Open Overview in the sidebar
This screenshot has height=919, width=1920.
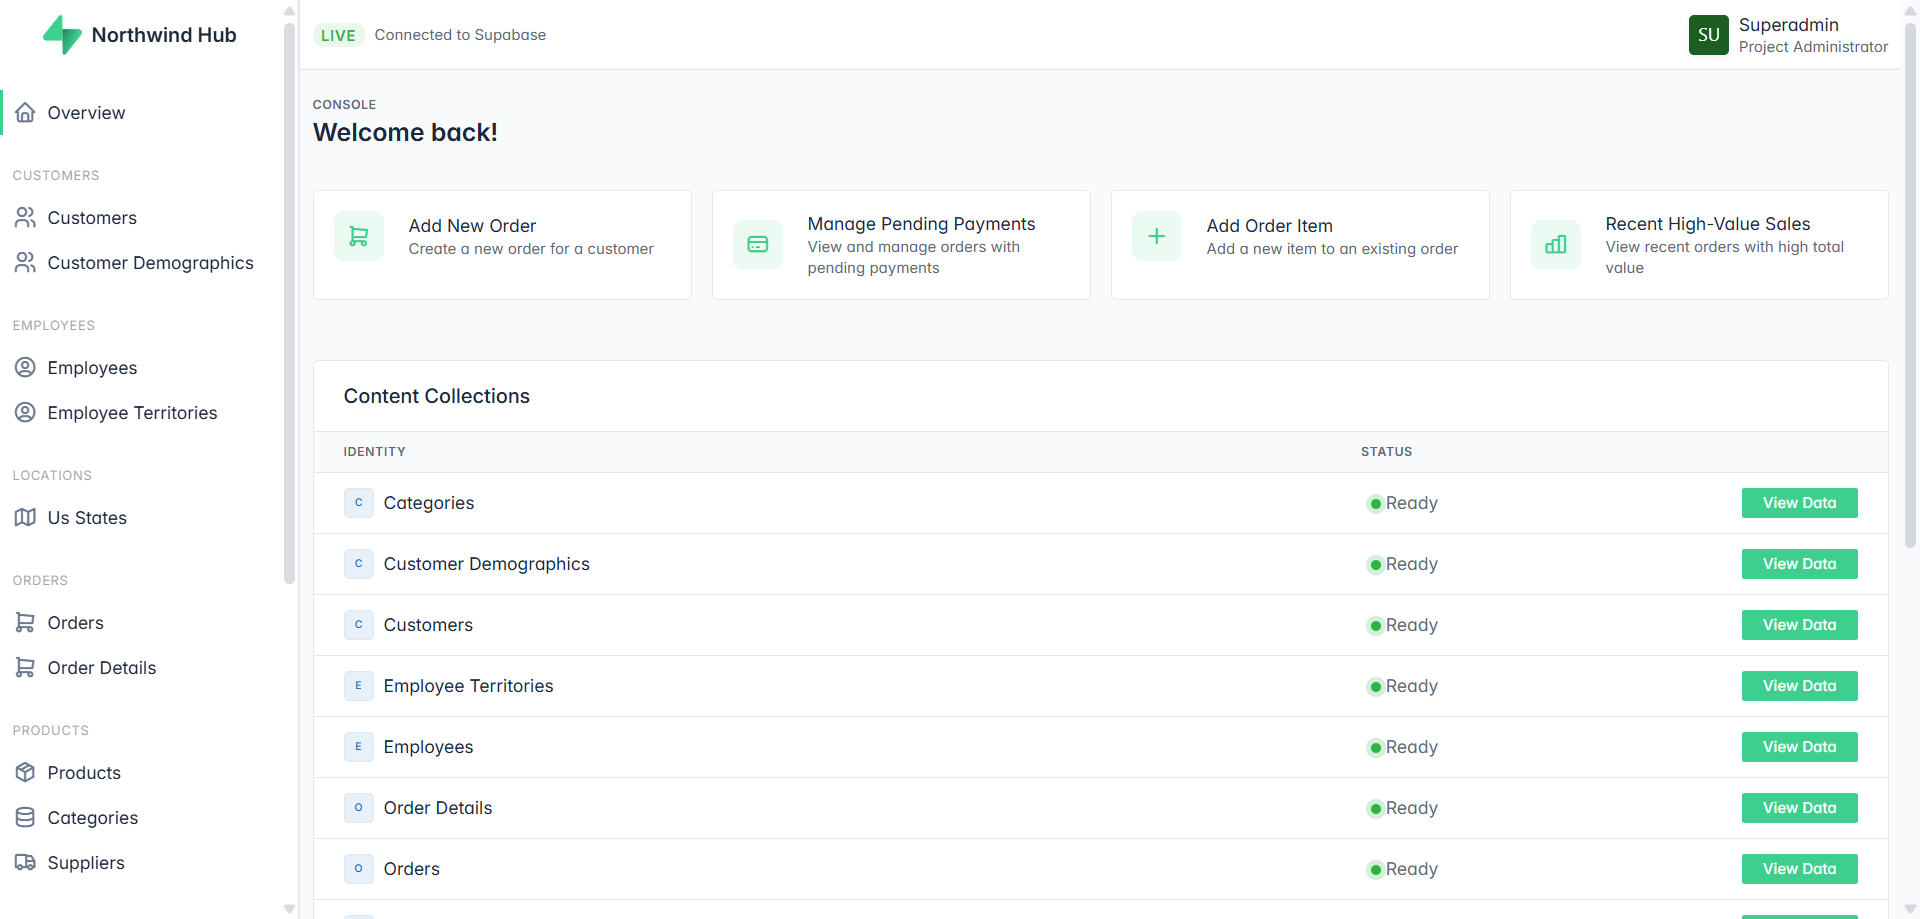(x=86, y=113)
